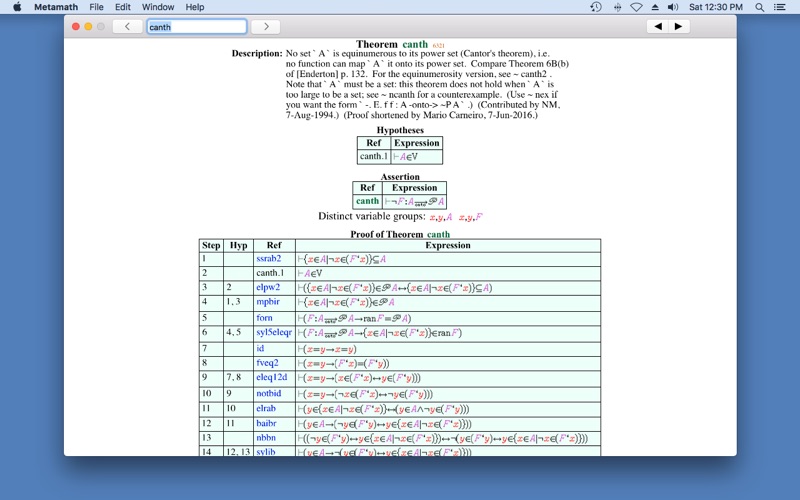Image resolution: width=800 pixels, height=500 pixels.
Task: Open the Help menu
Action: 194,7
